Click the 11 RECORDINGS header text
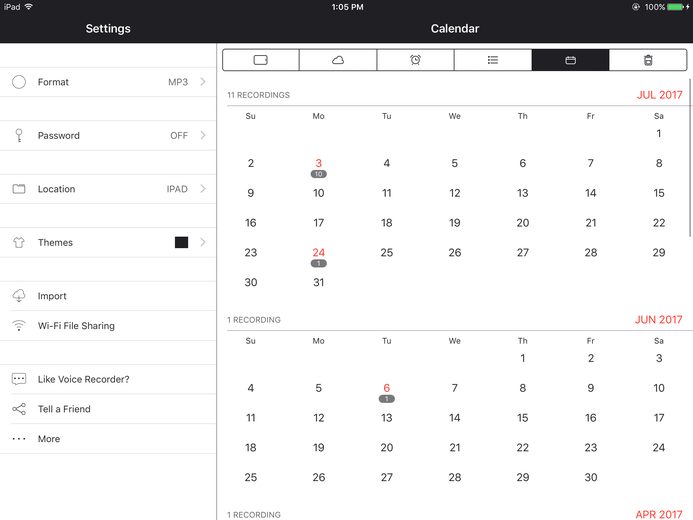This screenshot has width=693, height=520. (259, 95)
